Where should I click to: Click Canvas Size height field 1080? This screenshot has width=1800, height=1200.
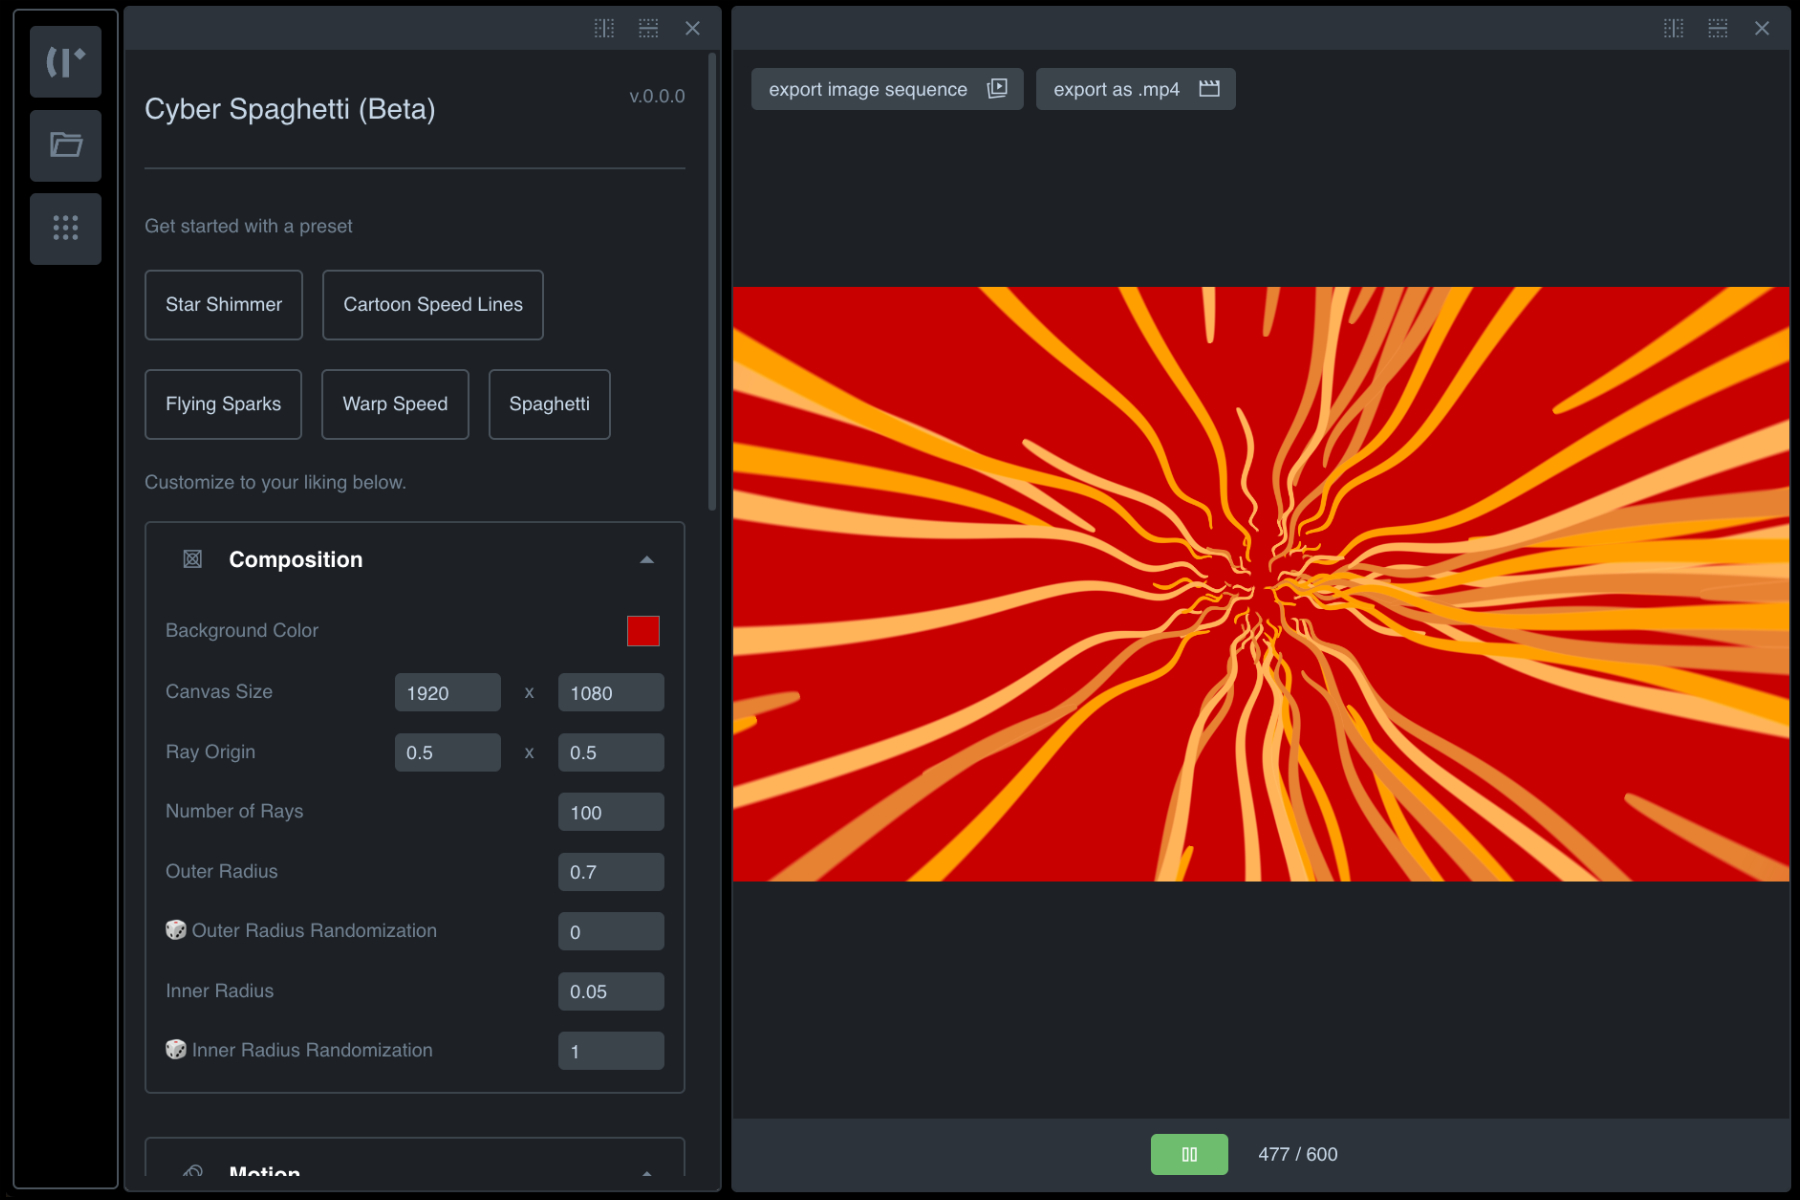(611, 693)
